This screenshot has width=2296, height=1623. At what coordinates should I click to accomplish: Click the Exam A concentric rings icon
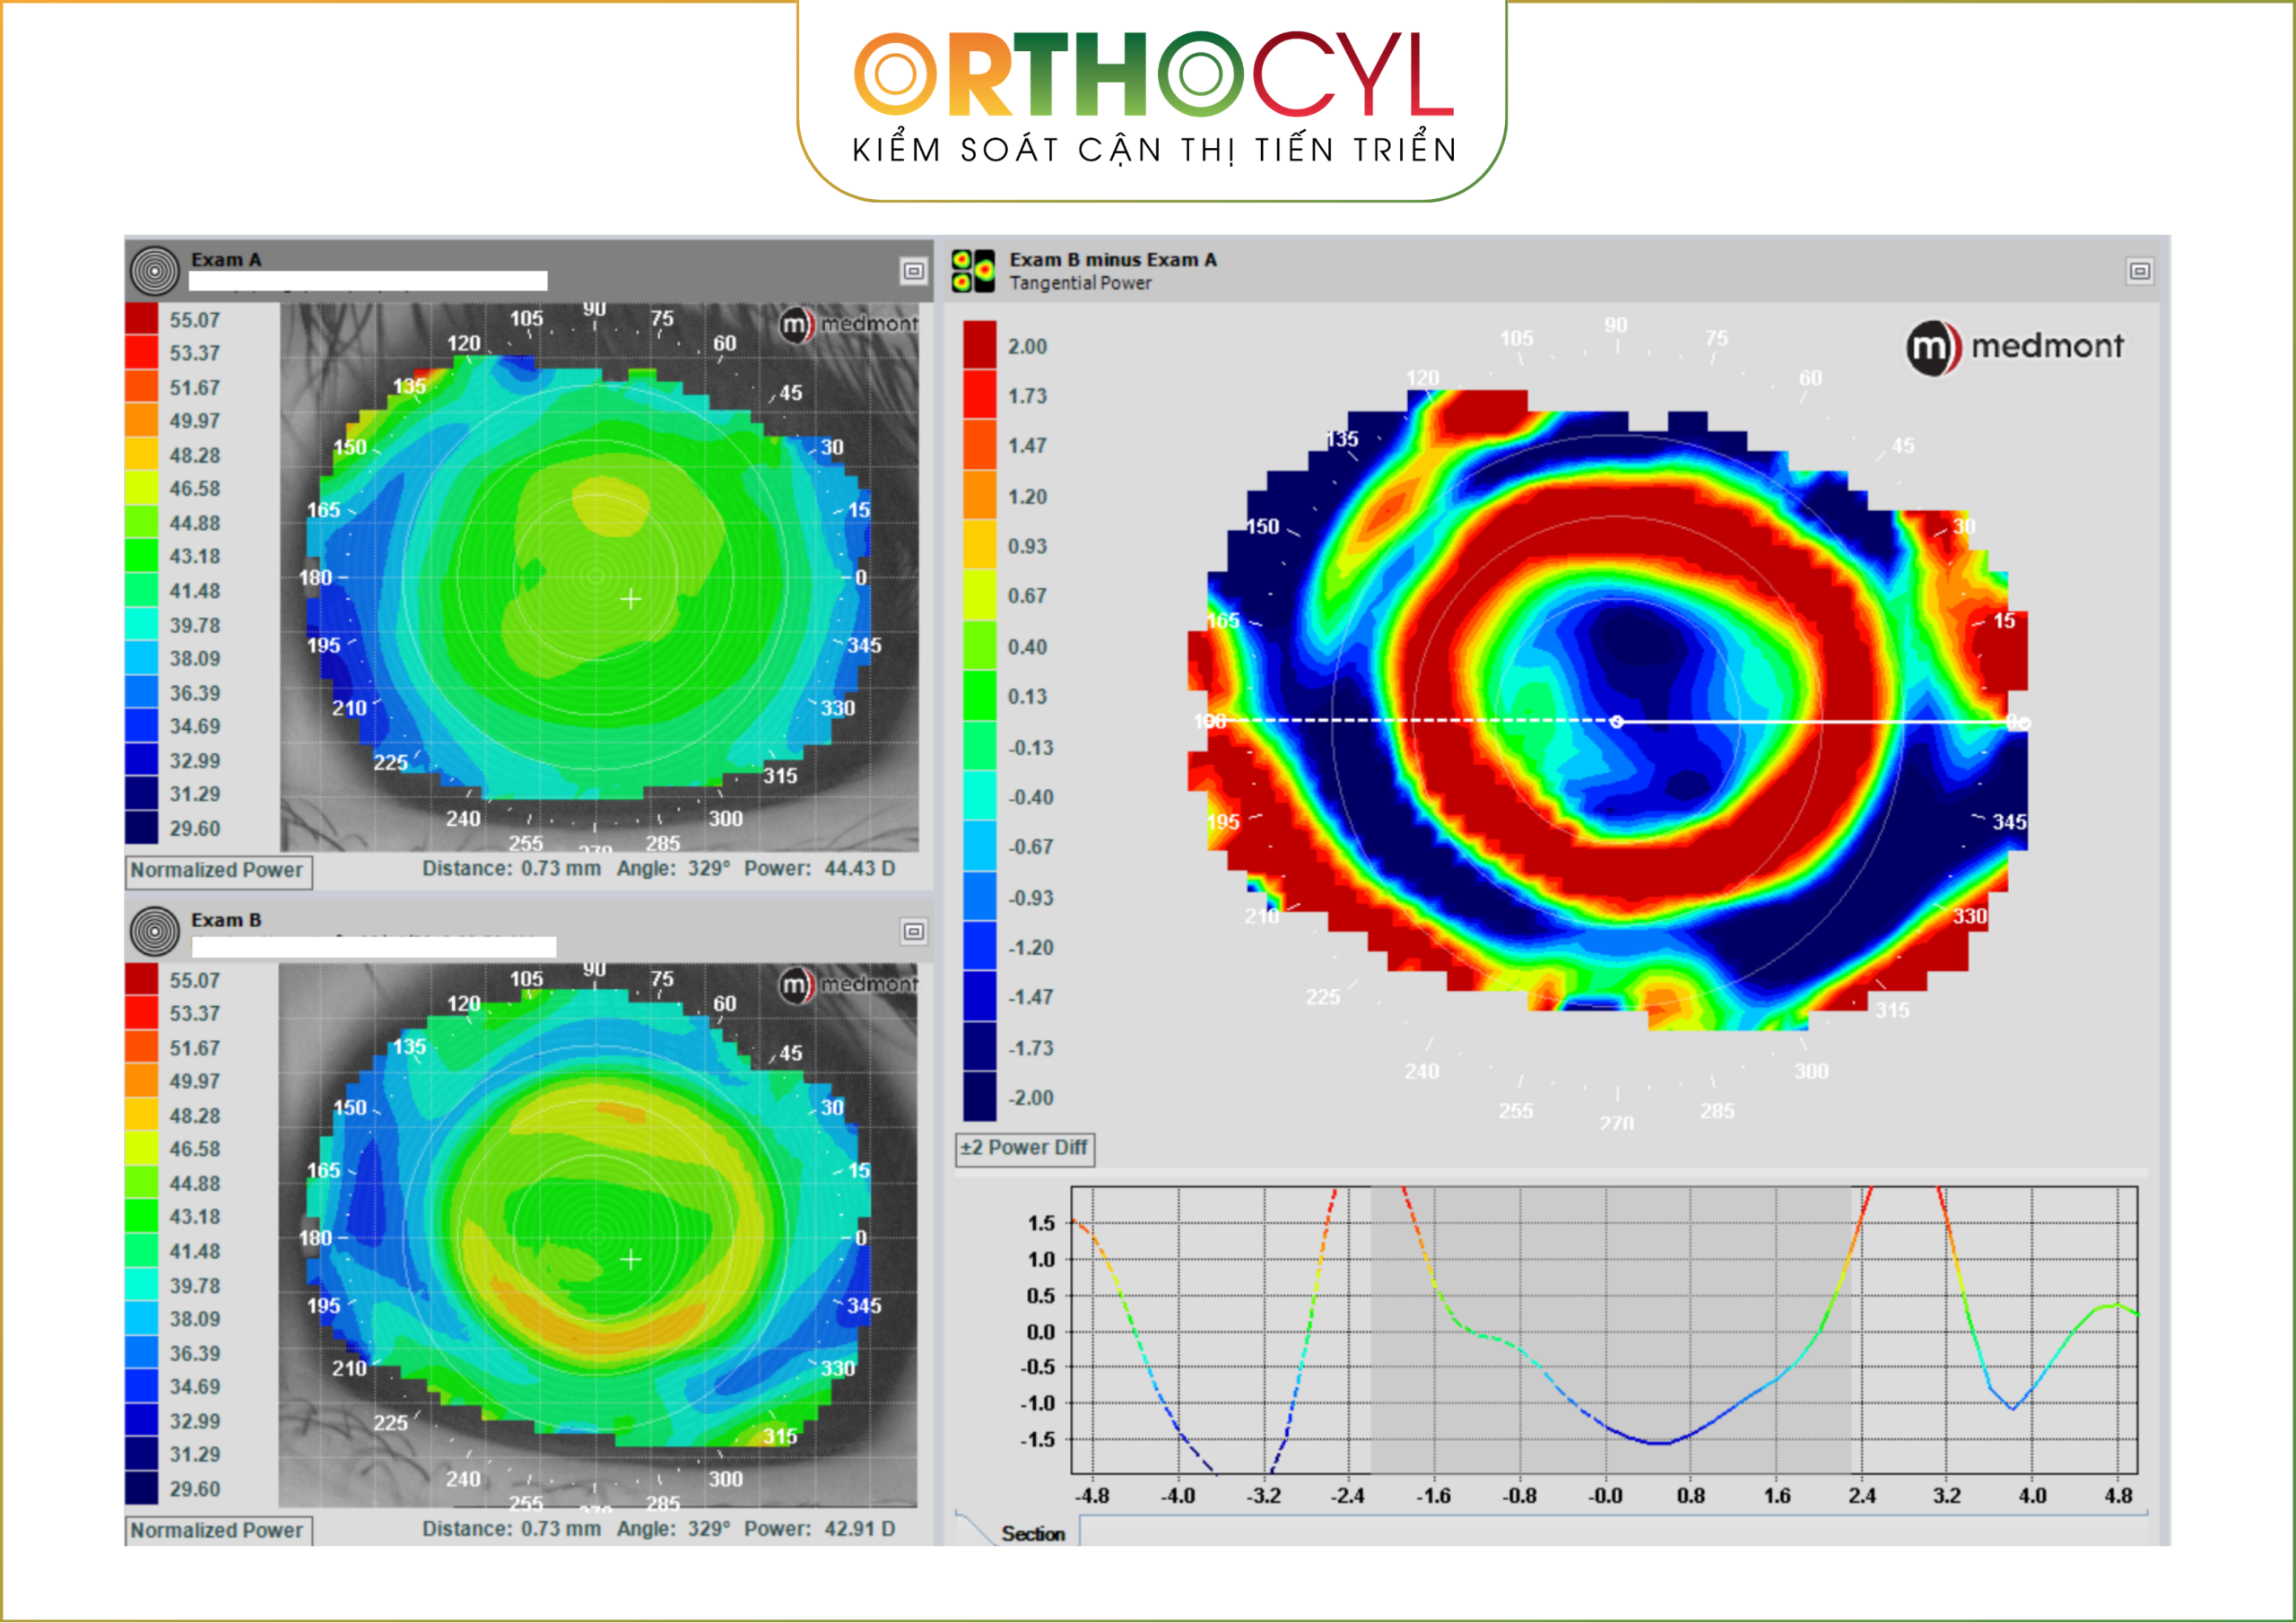pyautogui.click(x=155, y=270)
